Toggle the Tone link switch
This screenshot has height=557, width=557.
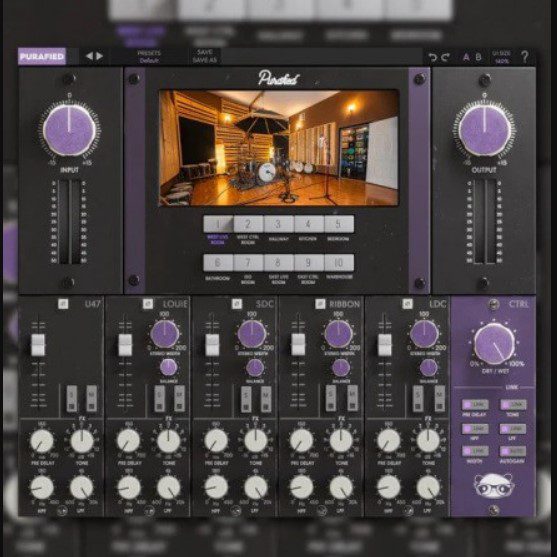(513, 405)
